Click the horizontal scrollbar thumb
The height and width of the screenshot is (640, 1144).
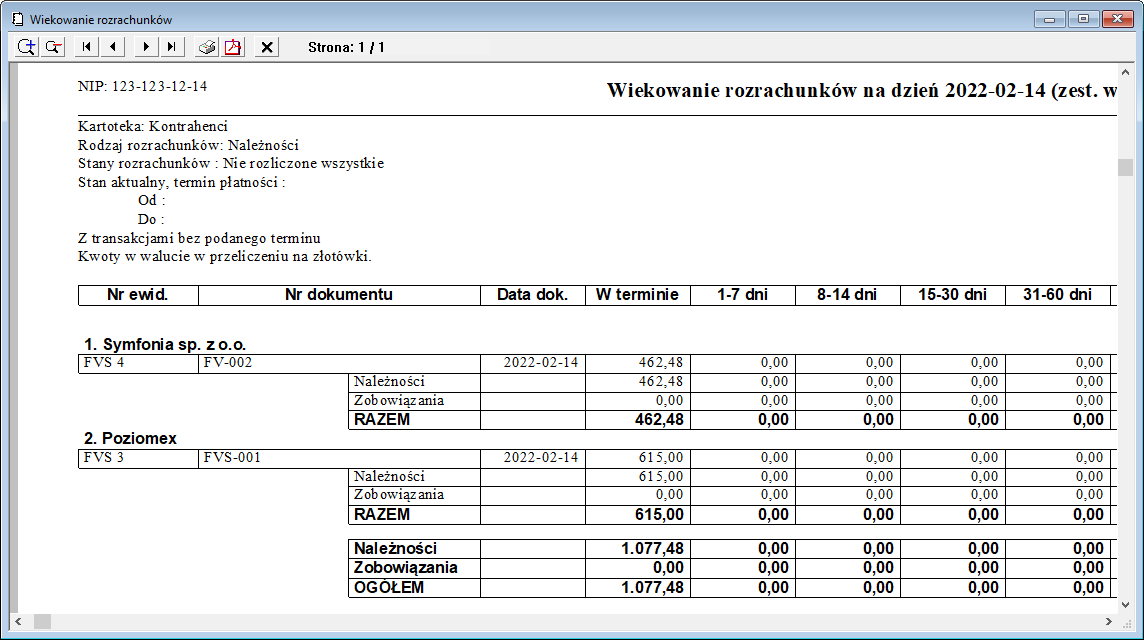pyautogui.click(x=42, y=622)
